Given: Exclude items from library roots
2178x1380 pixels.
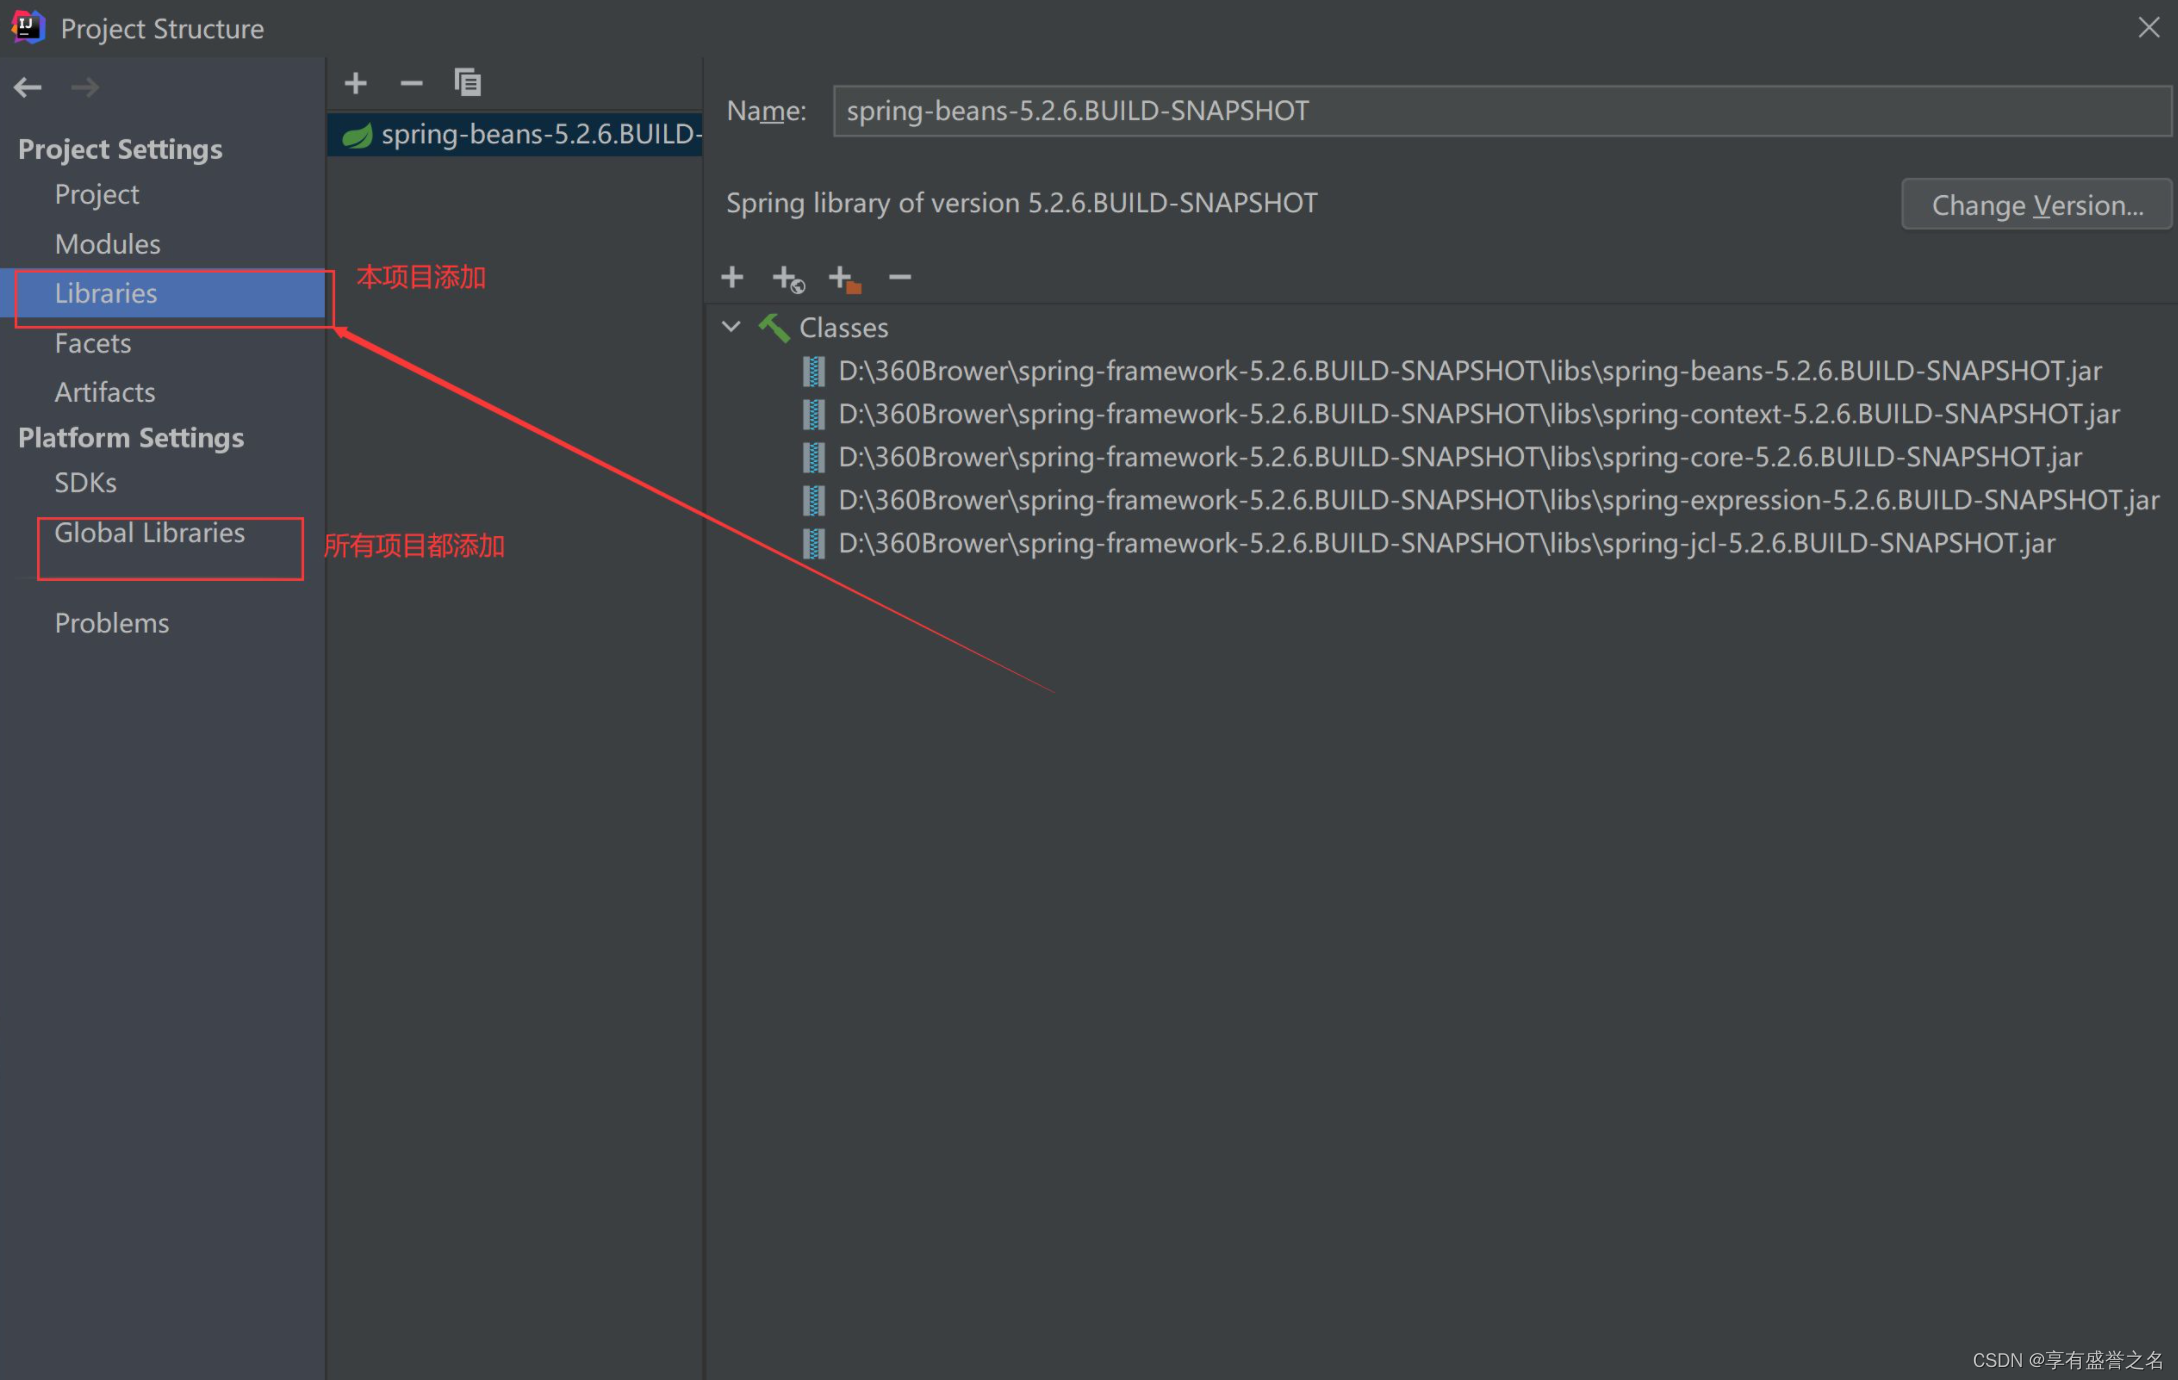Looking at the screenshot, I should (844, 278).
